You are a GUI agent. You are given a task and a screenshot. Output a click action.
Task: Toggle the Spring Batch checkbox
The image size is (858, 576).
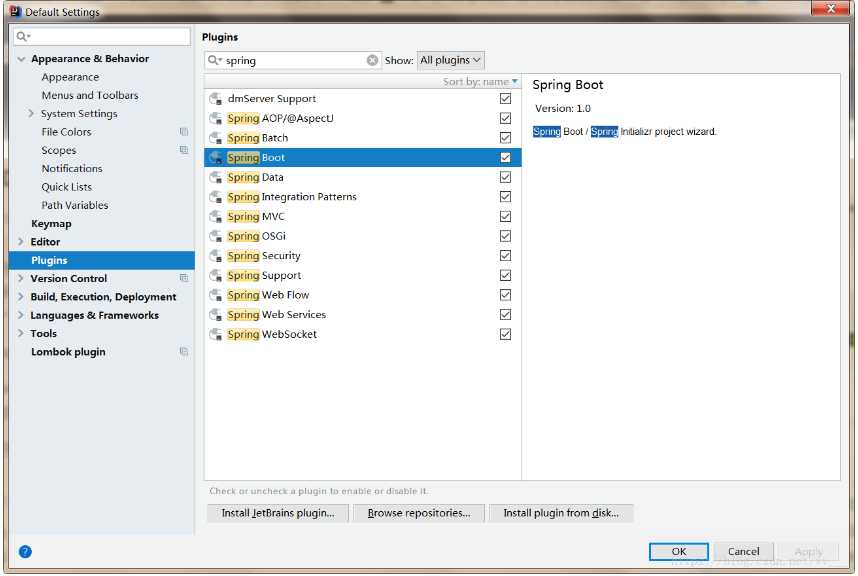click(506, 138)
